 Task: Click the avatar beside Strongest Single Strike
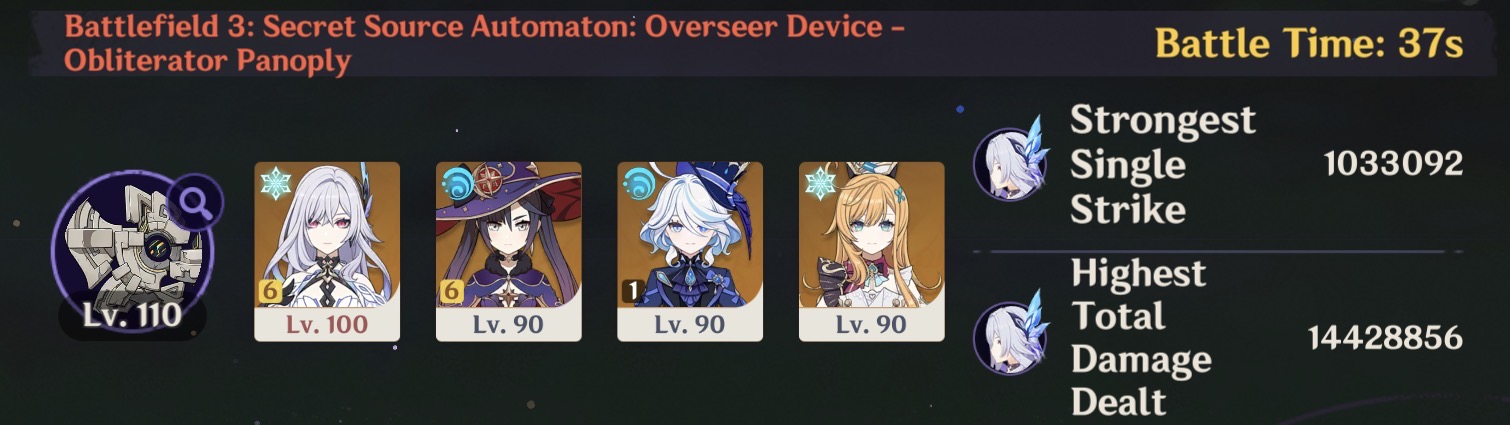pos(1011,165)
